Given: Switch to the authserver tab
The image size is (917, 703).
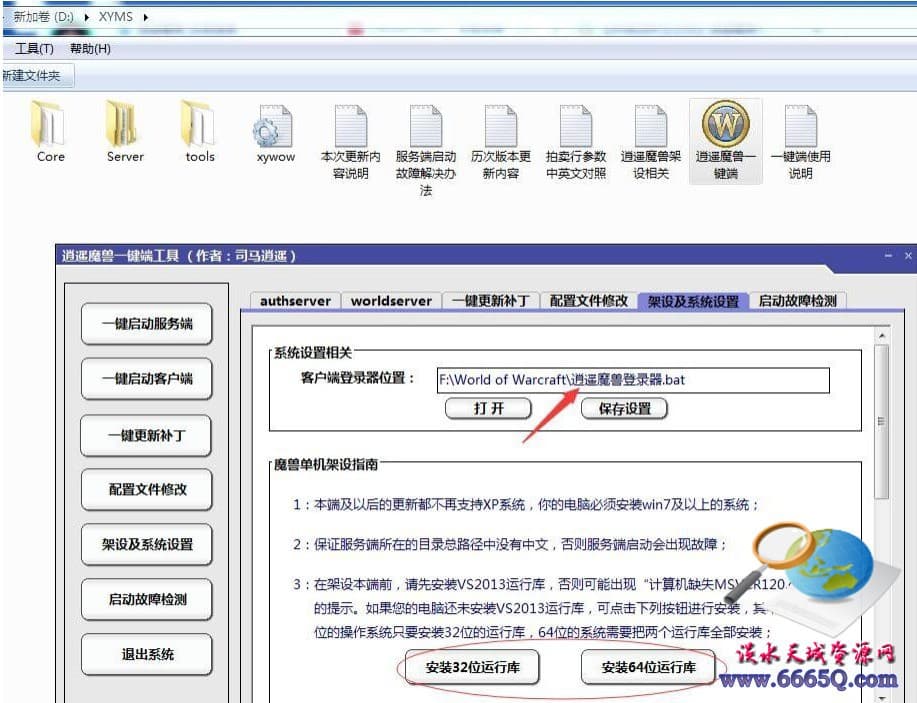Looking at the screenshot, I should pos(295,301).
